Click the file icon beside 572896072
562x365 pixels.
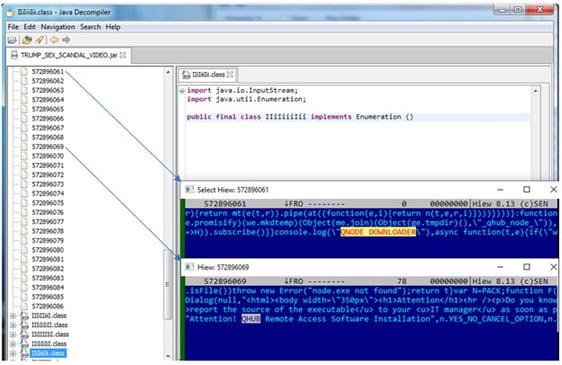pyautogui.click(x=24, y=175)
